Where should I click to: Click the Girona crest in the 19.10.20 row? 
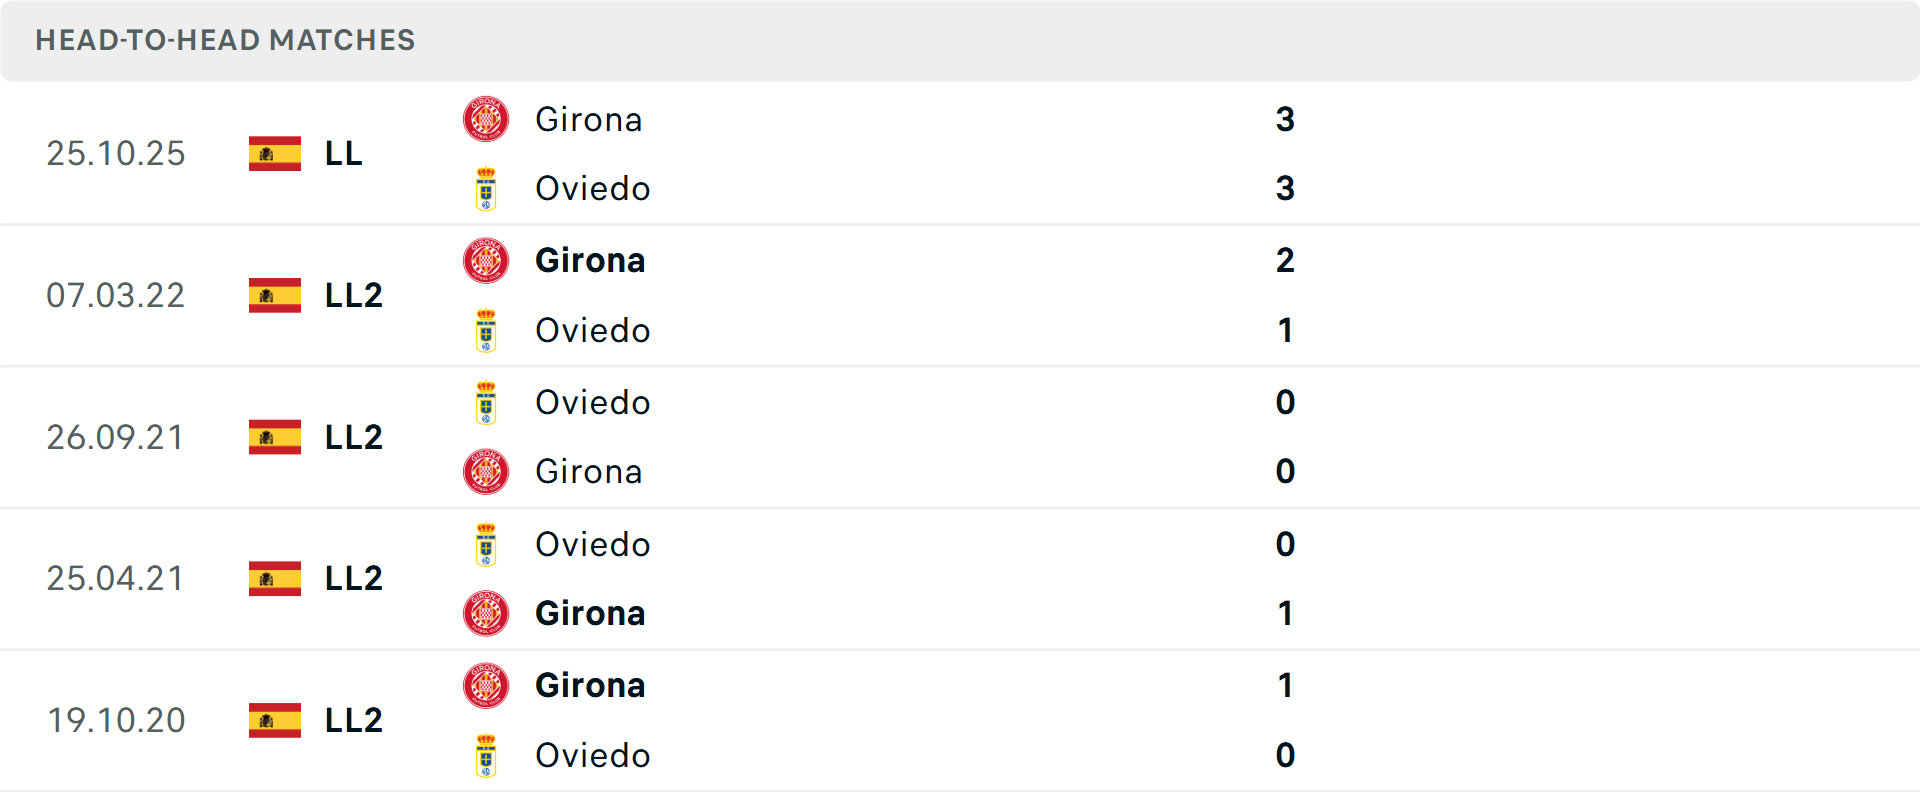point(486,686)
